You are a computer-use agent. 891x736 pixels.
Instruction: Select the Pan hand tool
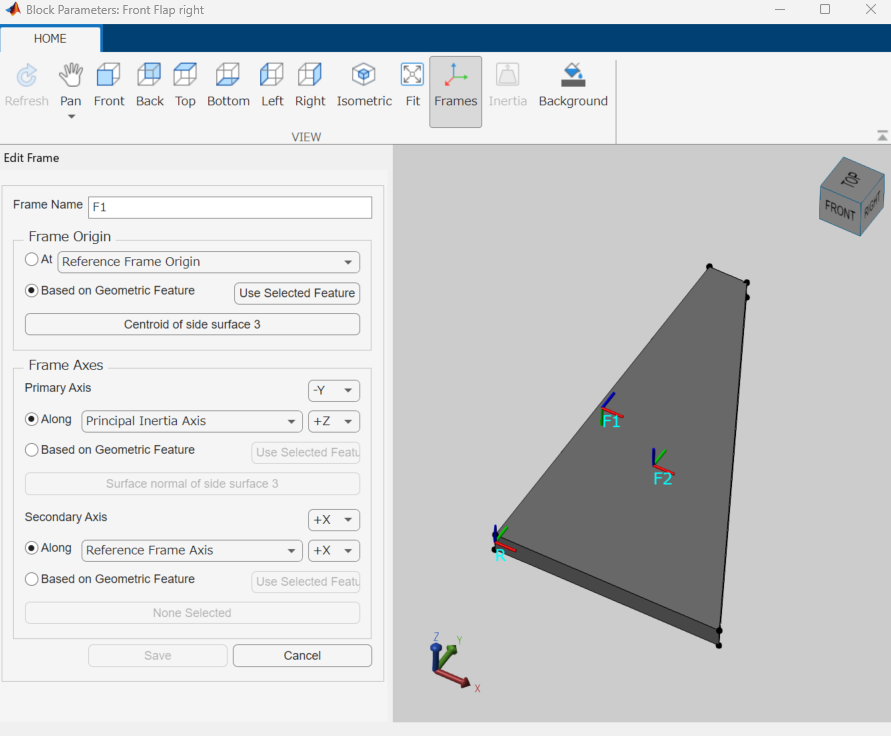pyautogui.click(x=70, y=85)
